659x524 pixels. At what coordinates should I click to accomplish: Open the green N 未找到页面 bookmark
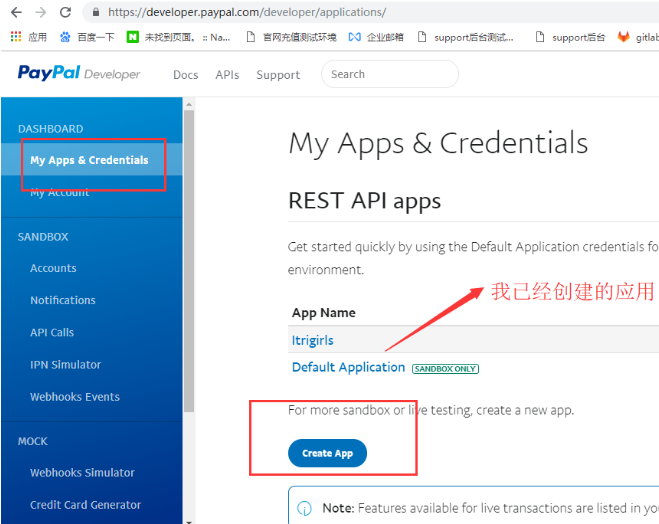point(179,37)
